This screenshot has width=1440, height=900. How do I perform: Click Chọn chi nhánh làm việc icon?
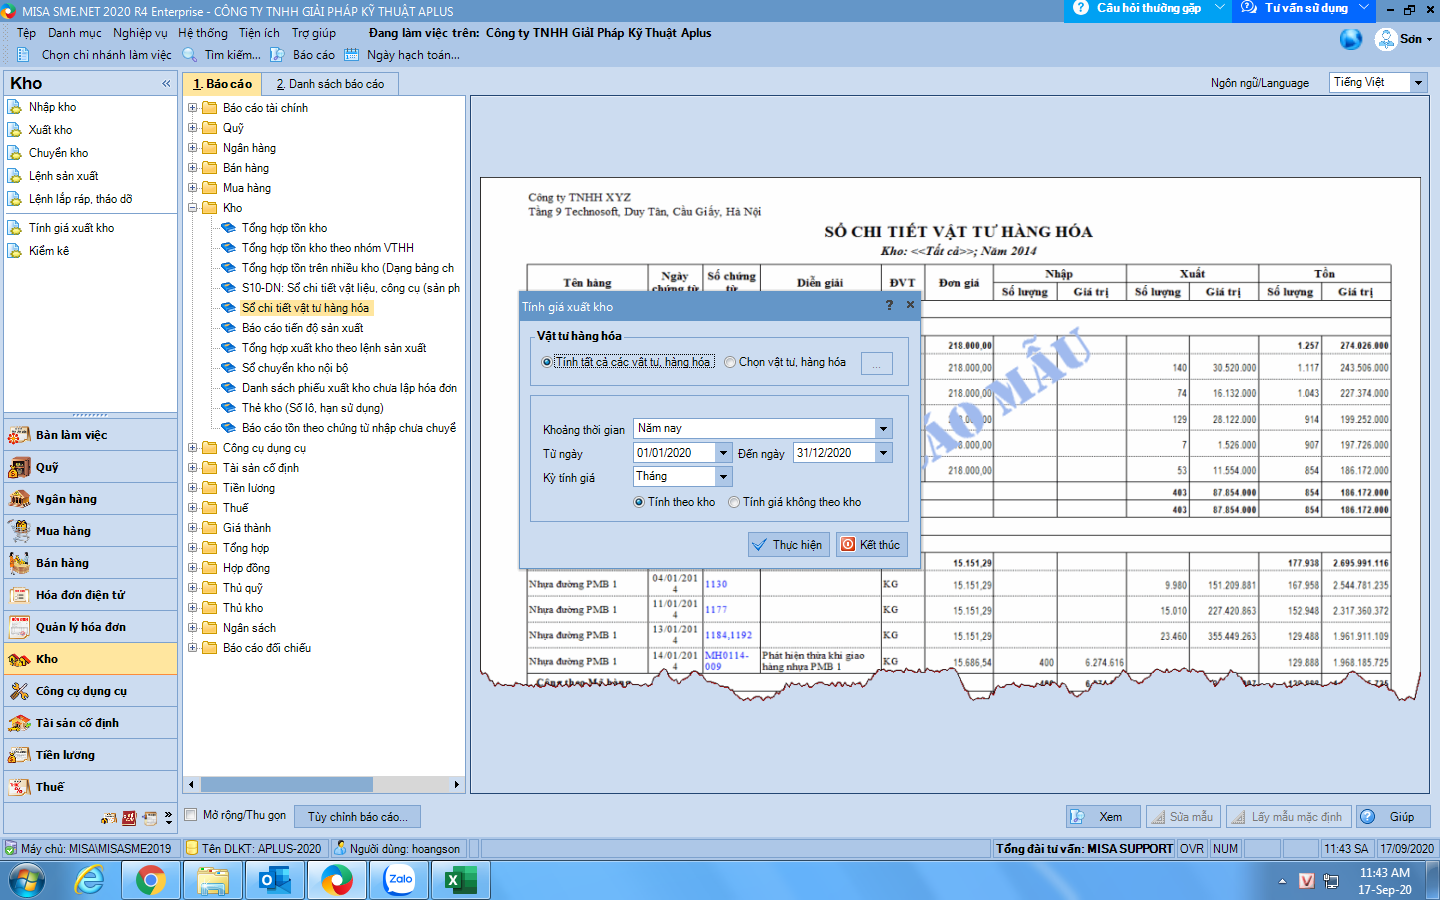(23, 55)
